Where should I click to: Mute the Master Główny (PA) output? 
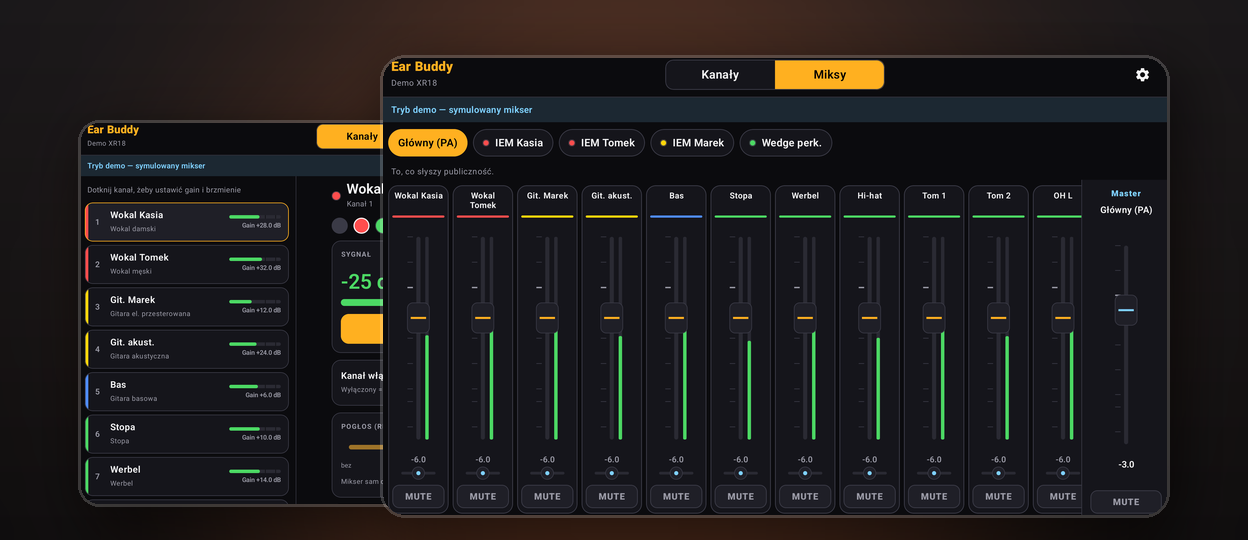[x=1126, y=502]
